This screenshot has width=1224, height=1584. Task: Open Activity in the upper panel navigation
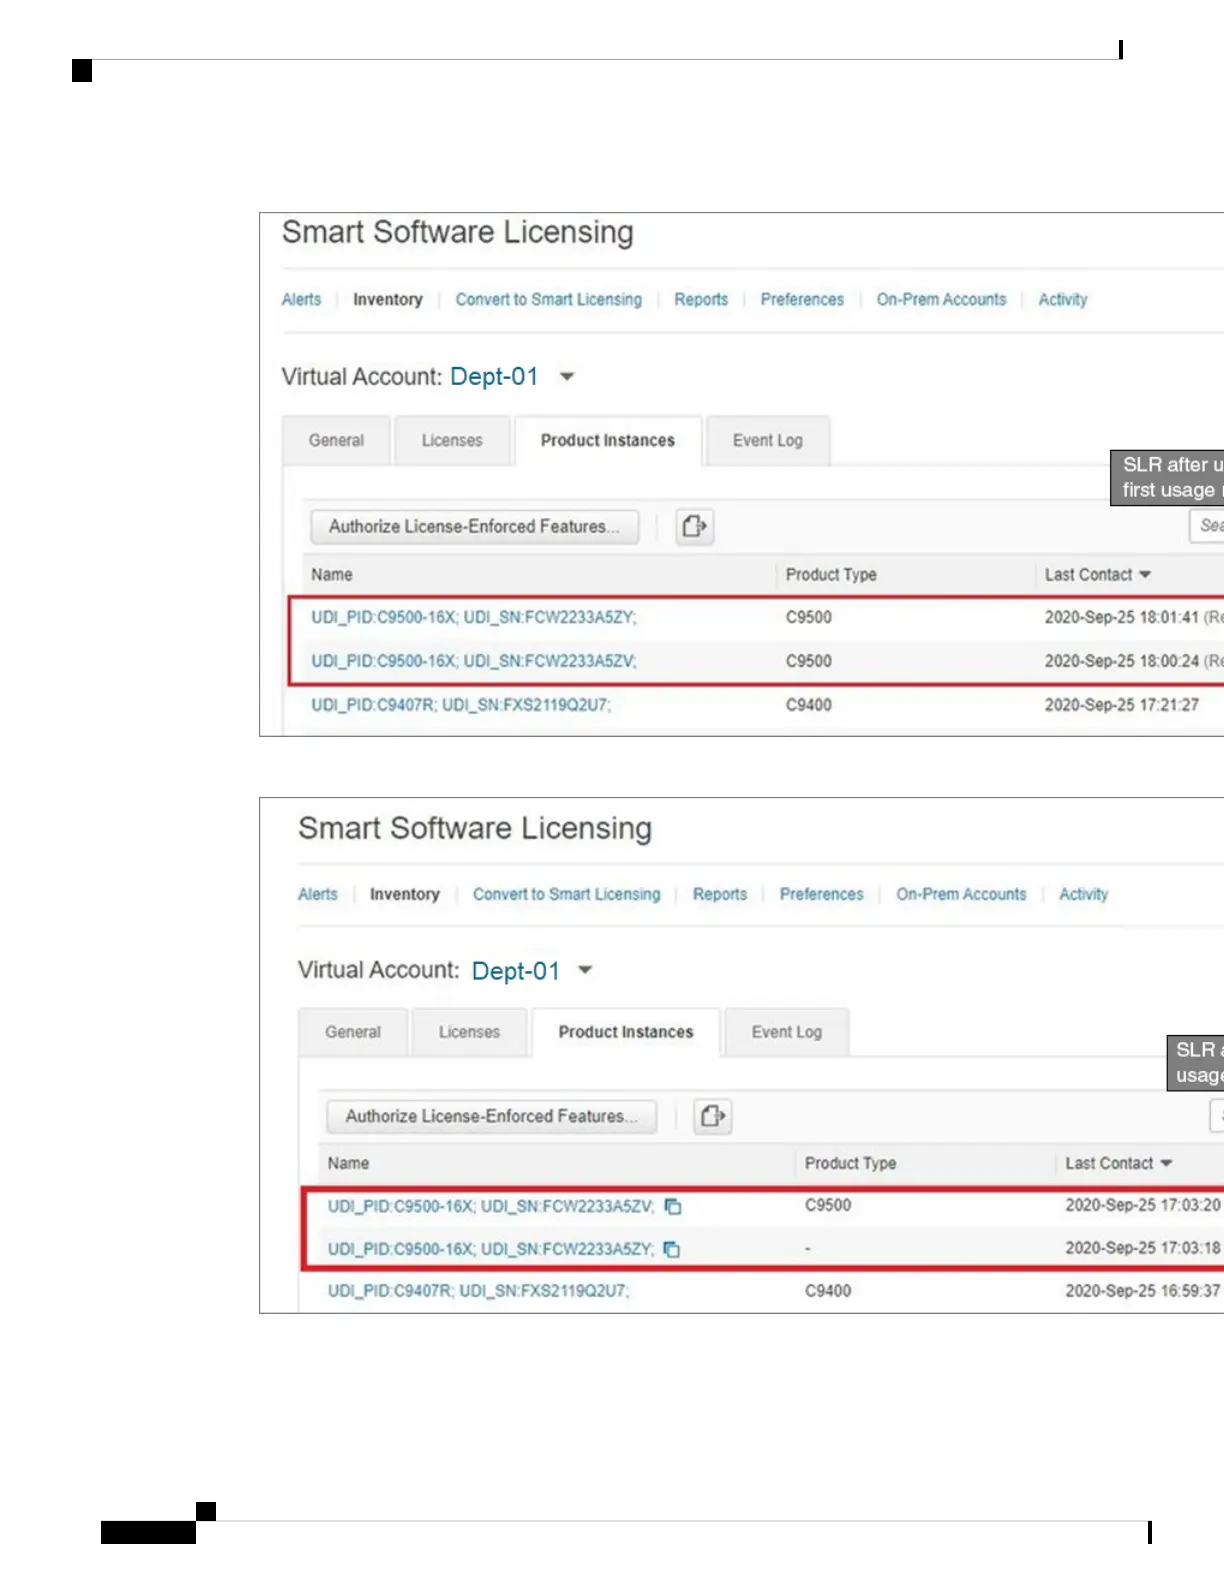click(1063, 299)
